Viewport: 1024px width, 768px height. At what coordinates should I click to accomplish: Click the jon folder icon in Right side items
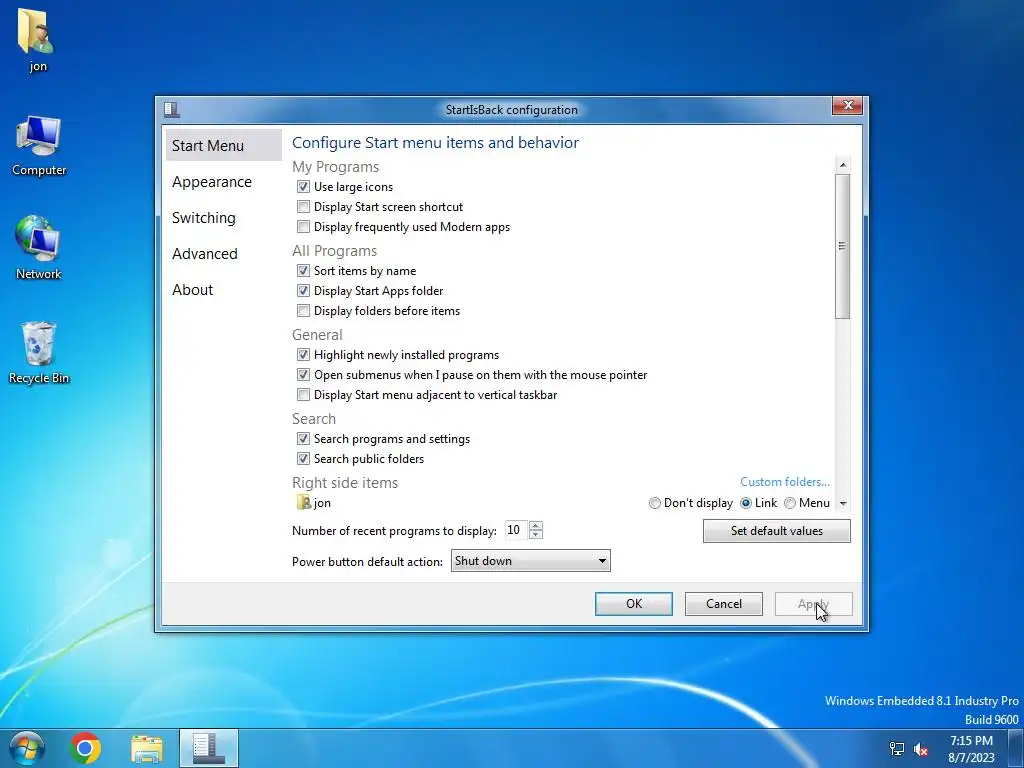(x=304, y=502)
